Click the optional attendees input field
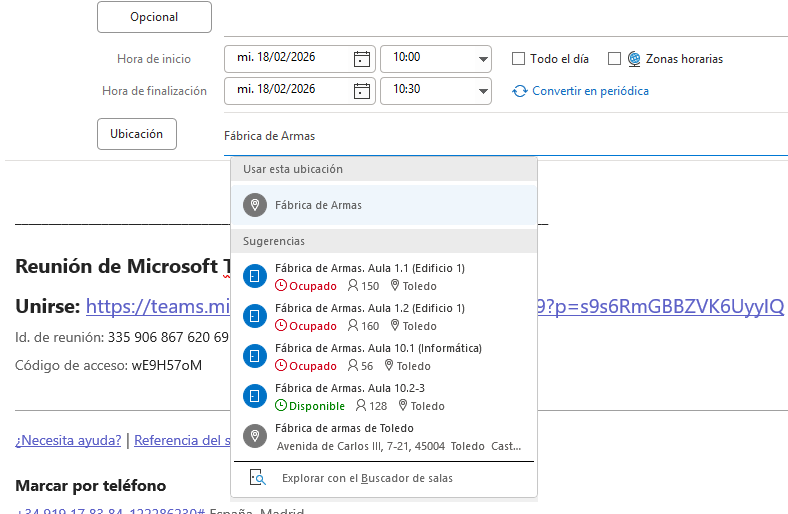 (506, 18)
